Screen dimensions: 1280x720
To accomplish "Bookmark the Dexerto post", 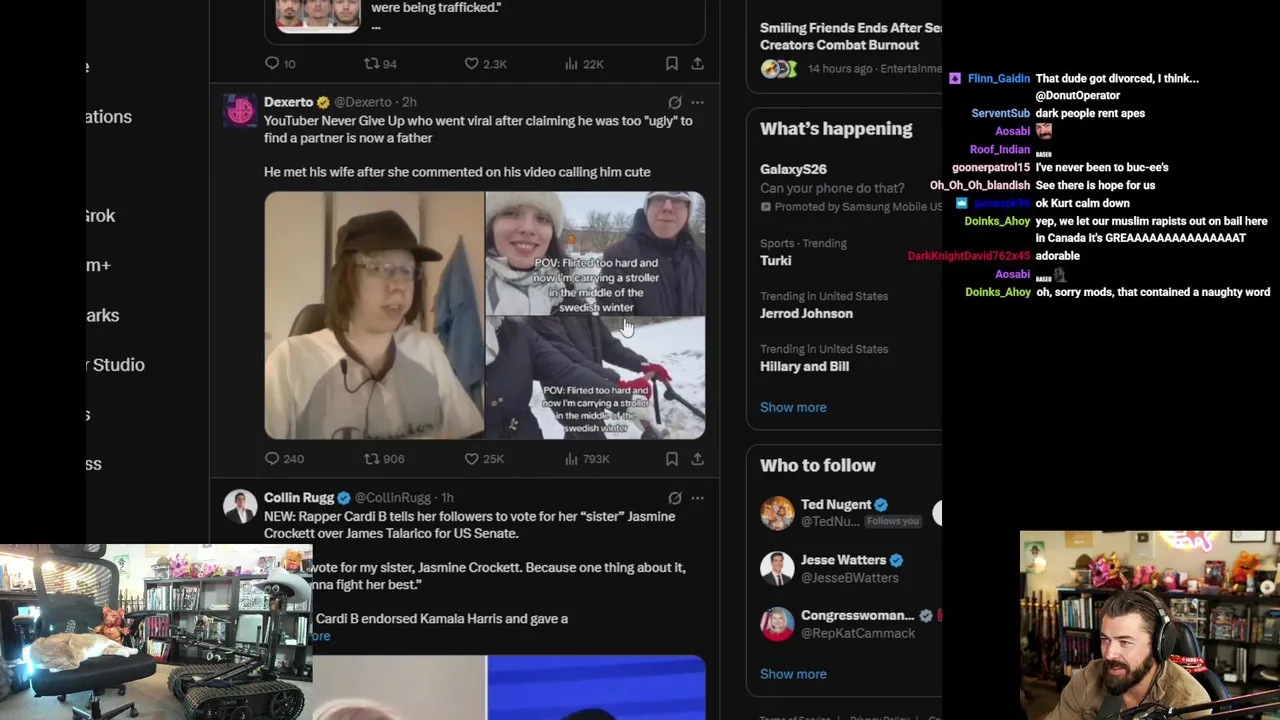I will pyautogui.click(x=672, y=459).
